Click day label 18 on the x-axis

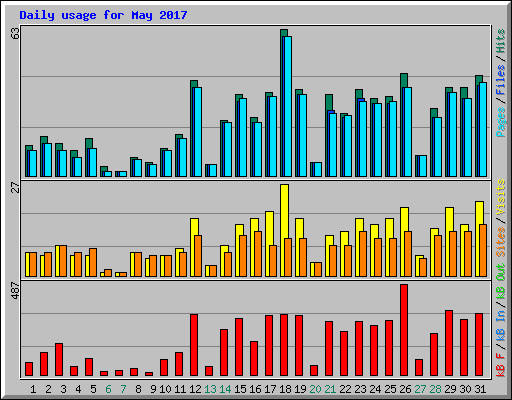click(x=285, y=389)
